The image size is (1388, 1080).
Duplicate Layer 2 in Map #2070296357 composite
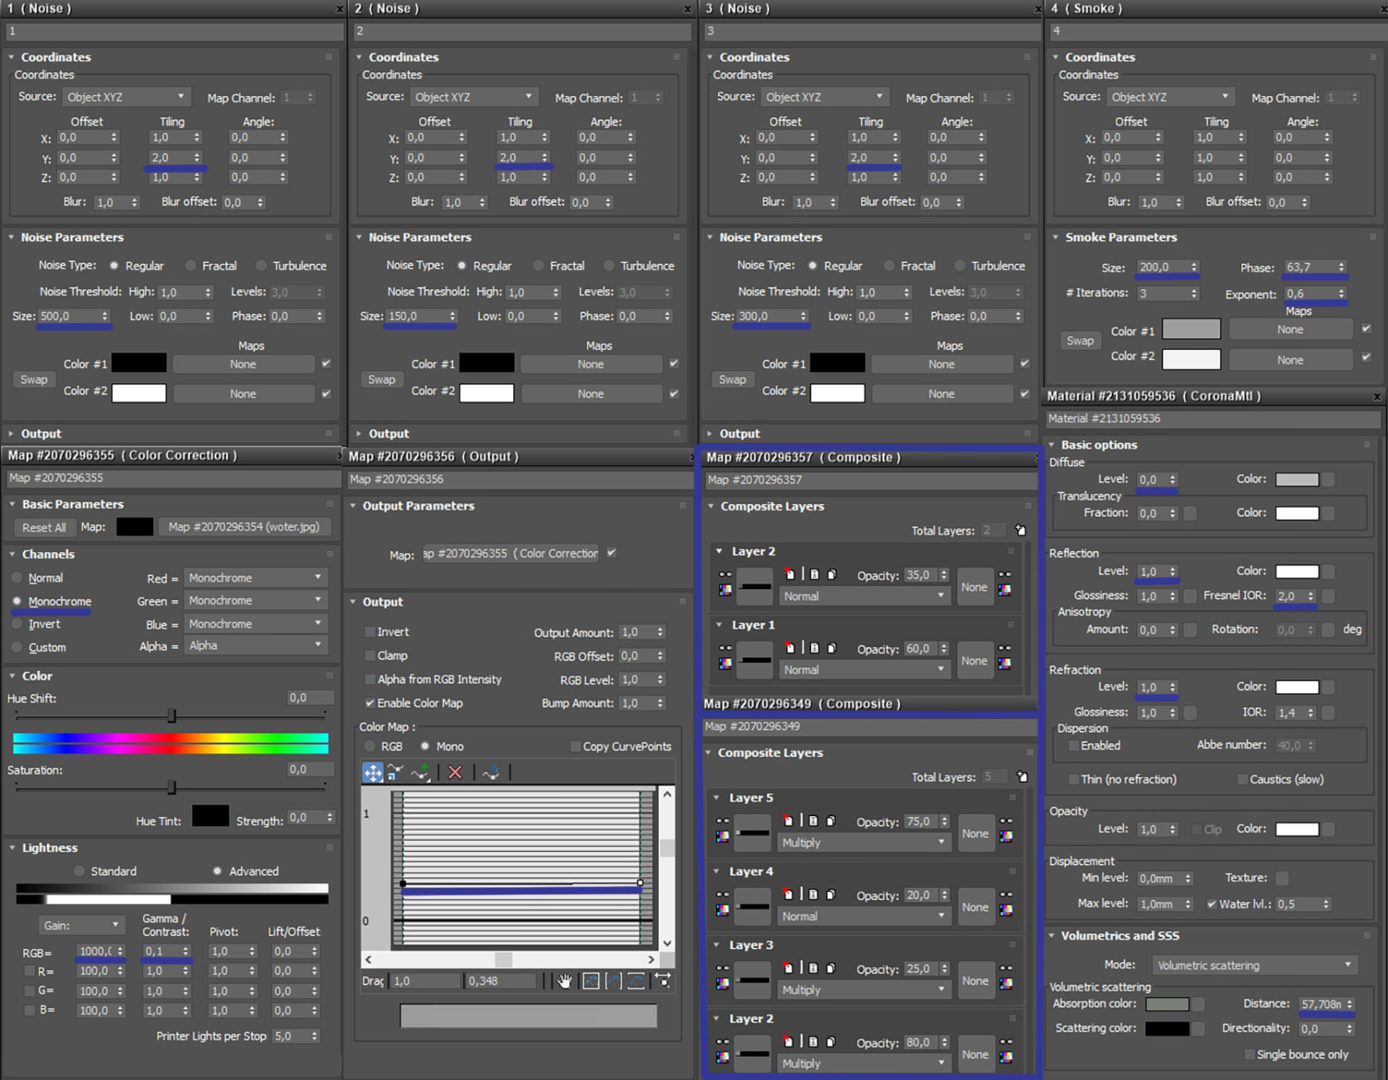click(x=831, y=574)
